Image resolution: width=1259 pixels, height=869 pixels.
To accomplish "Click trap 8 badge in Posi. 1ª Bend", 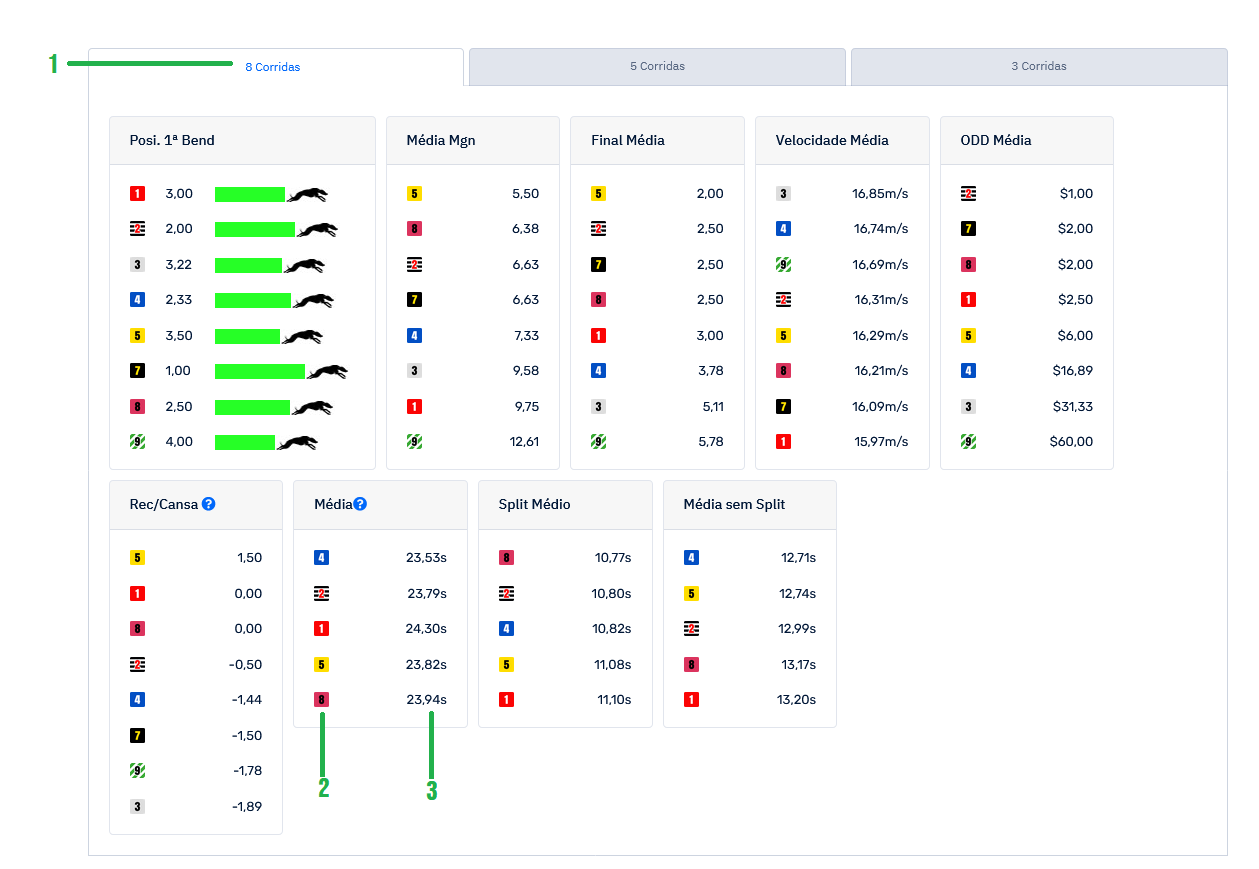I will pos(138,407).
